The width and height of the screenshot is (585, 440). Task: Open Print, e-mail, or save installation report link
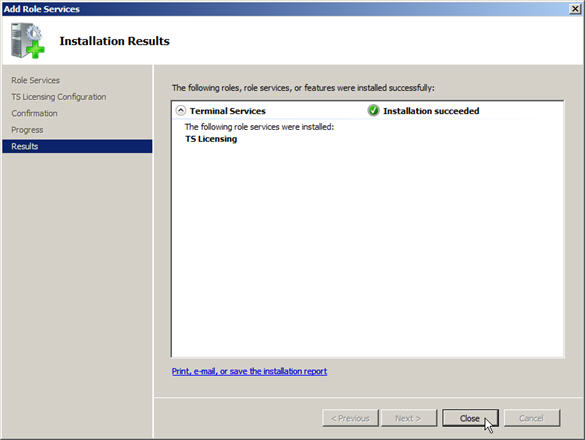[249, 371]
